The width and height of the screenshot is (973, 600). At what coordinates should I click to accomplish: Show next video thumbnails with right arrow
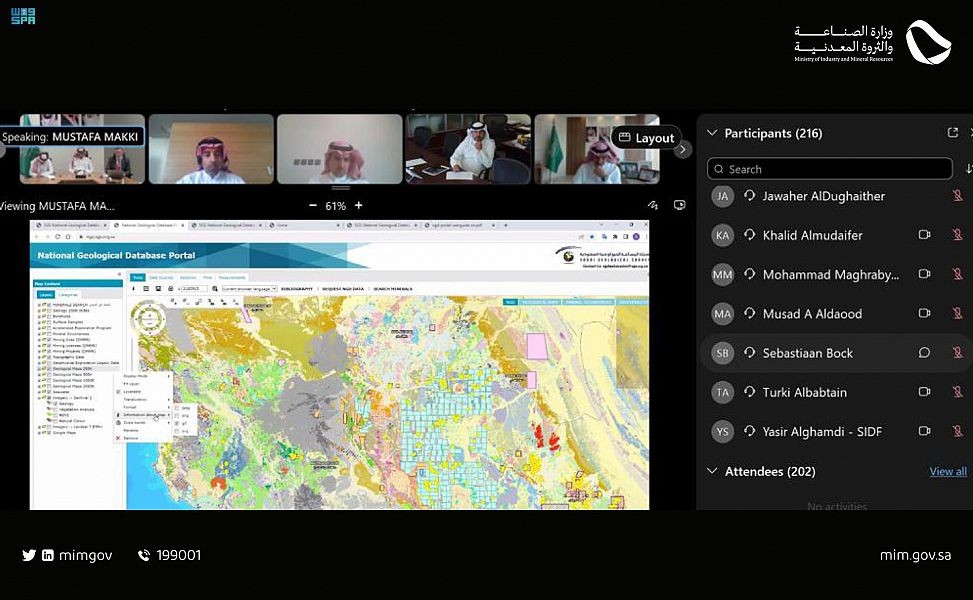(x=683, y=150)
